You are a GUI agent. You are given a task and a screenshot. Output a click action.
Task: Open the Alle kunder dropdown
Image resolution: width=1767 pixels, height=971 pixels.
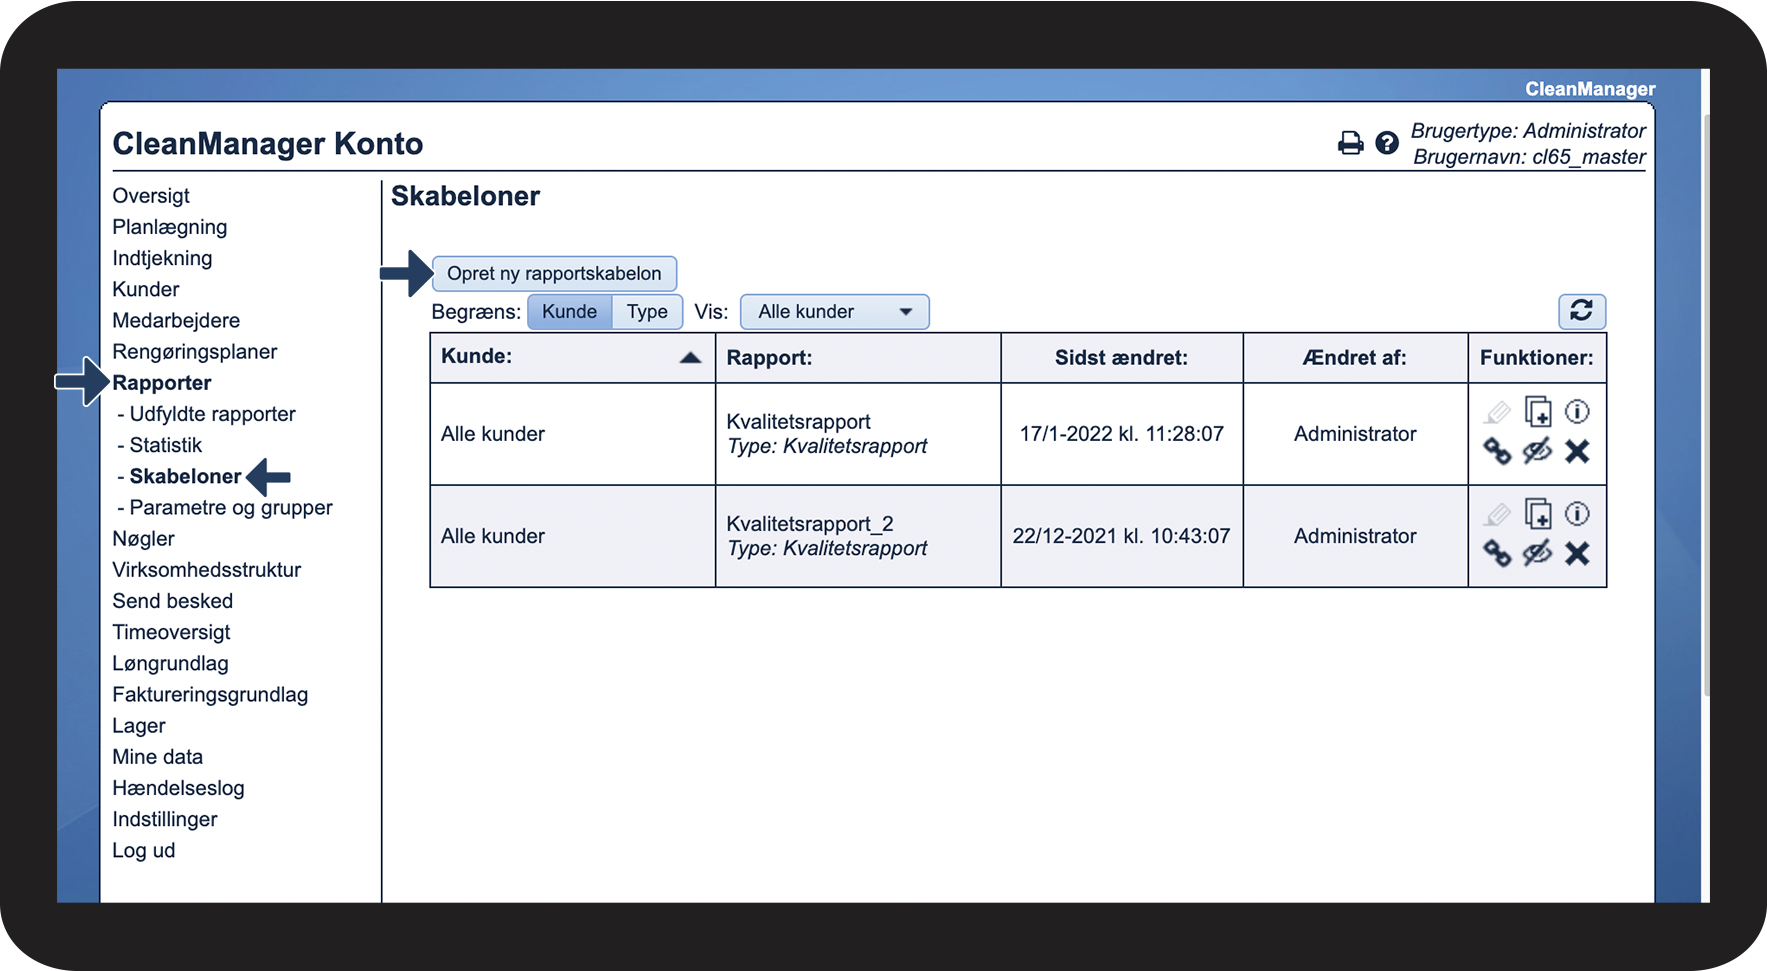(x=834, y=312)
